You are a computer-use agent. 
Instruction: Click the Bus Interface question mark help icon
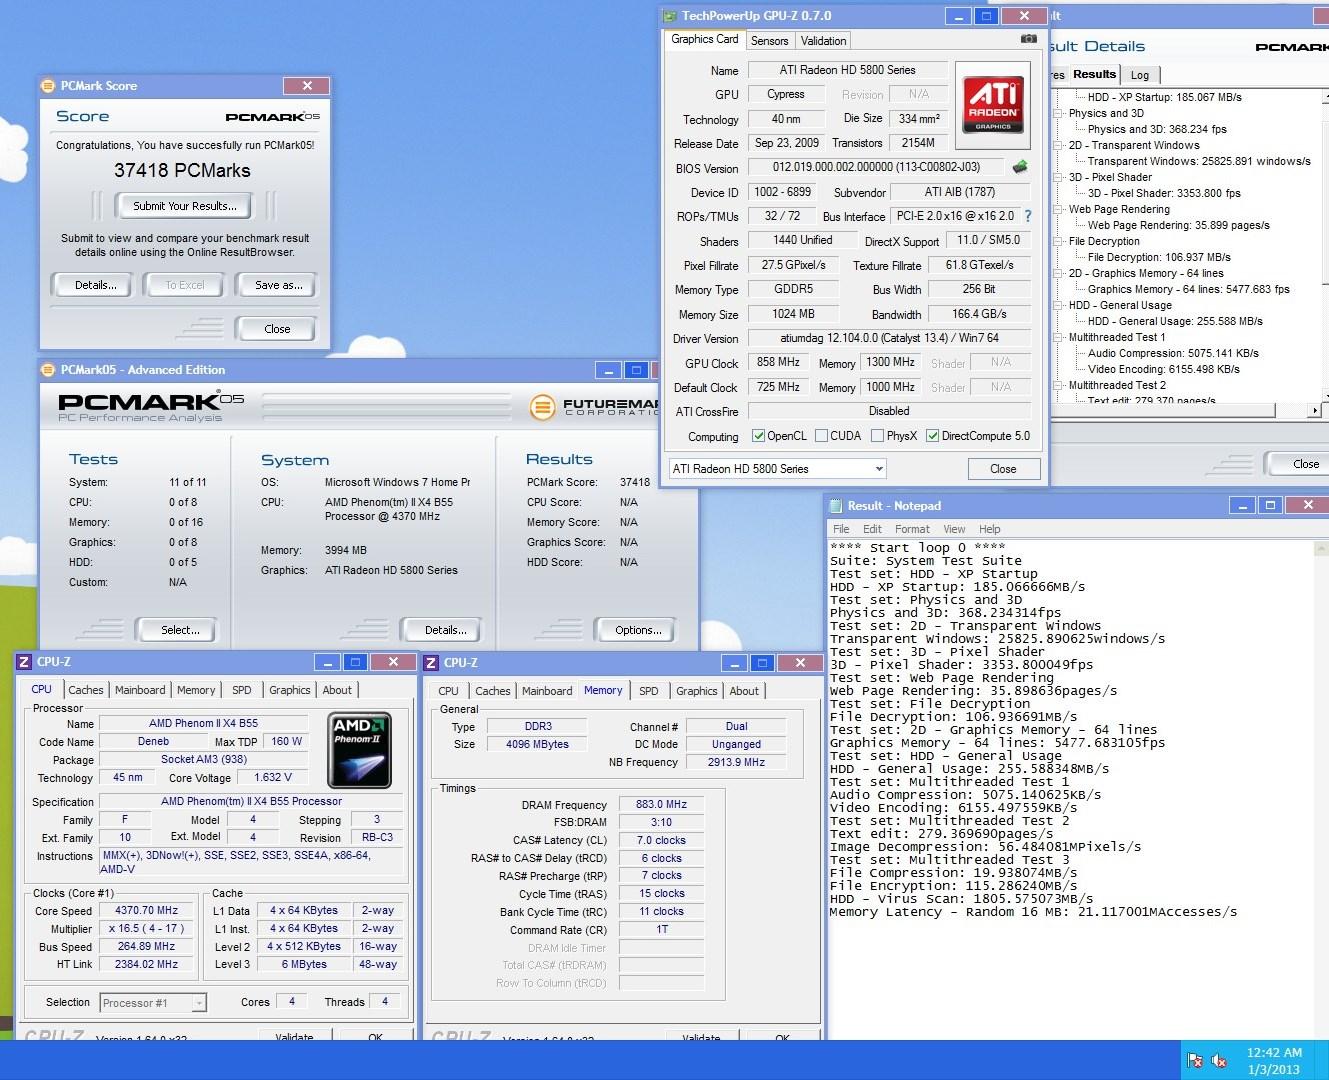pos(1027,215)
